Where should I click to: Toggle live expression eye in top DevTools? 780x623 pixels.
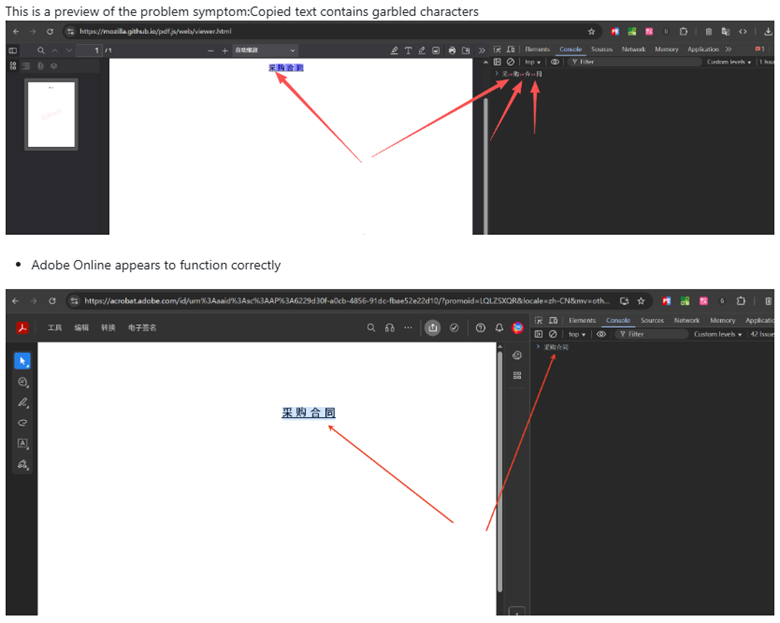[x=555, y=62]
